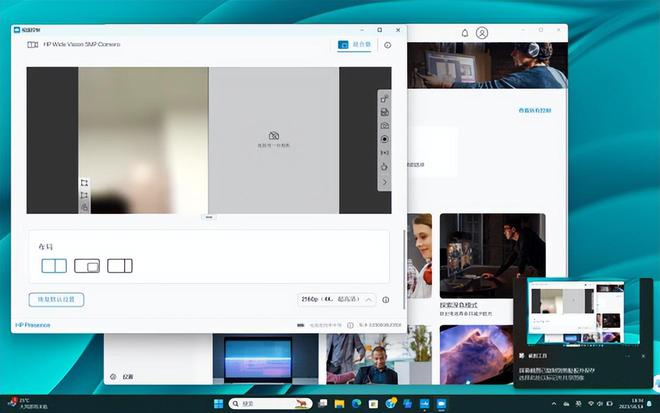Viewport: 660px width, 413px height.
Task: Dismiss the Snipping Tool notification
Action: pyautogui.click(x=643, y=356)
